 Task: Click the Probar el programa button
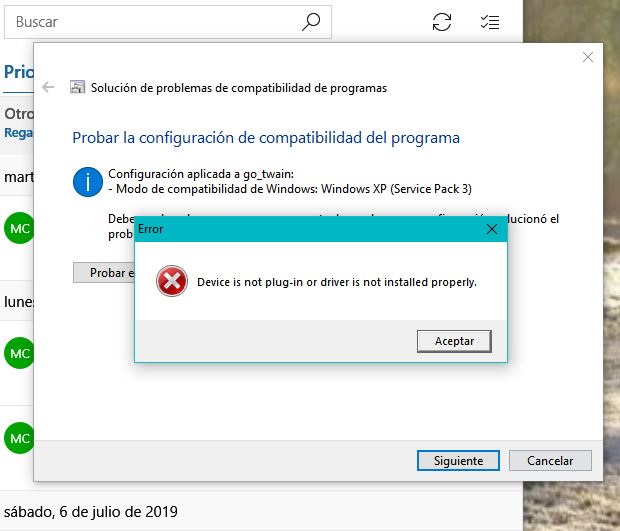coord(104,272)
